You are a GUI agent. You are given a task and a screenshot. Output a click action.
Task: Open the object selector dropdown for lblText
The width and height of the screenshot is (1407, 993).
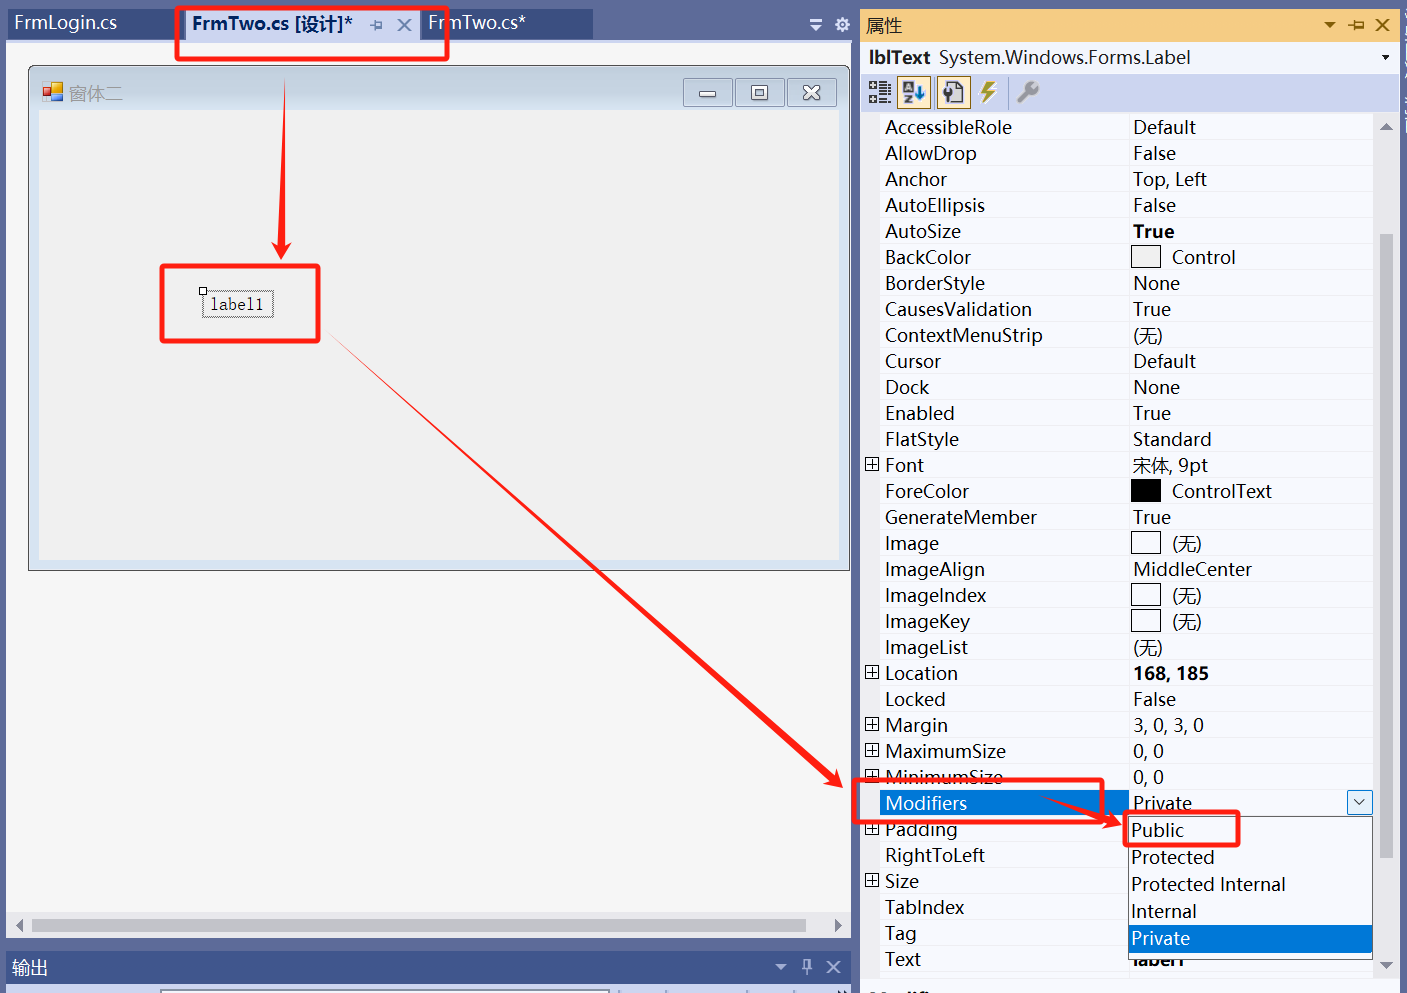tap(1385, 58)
